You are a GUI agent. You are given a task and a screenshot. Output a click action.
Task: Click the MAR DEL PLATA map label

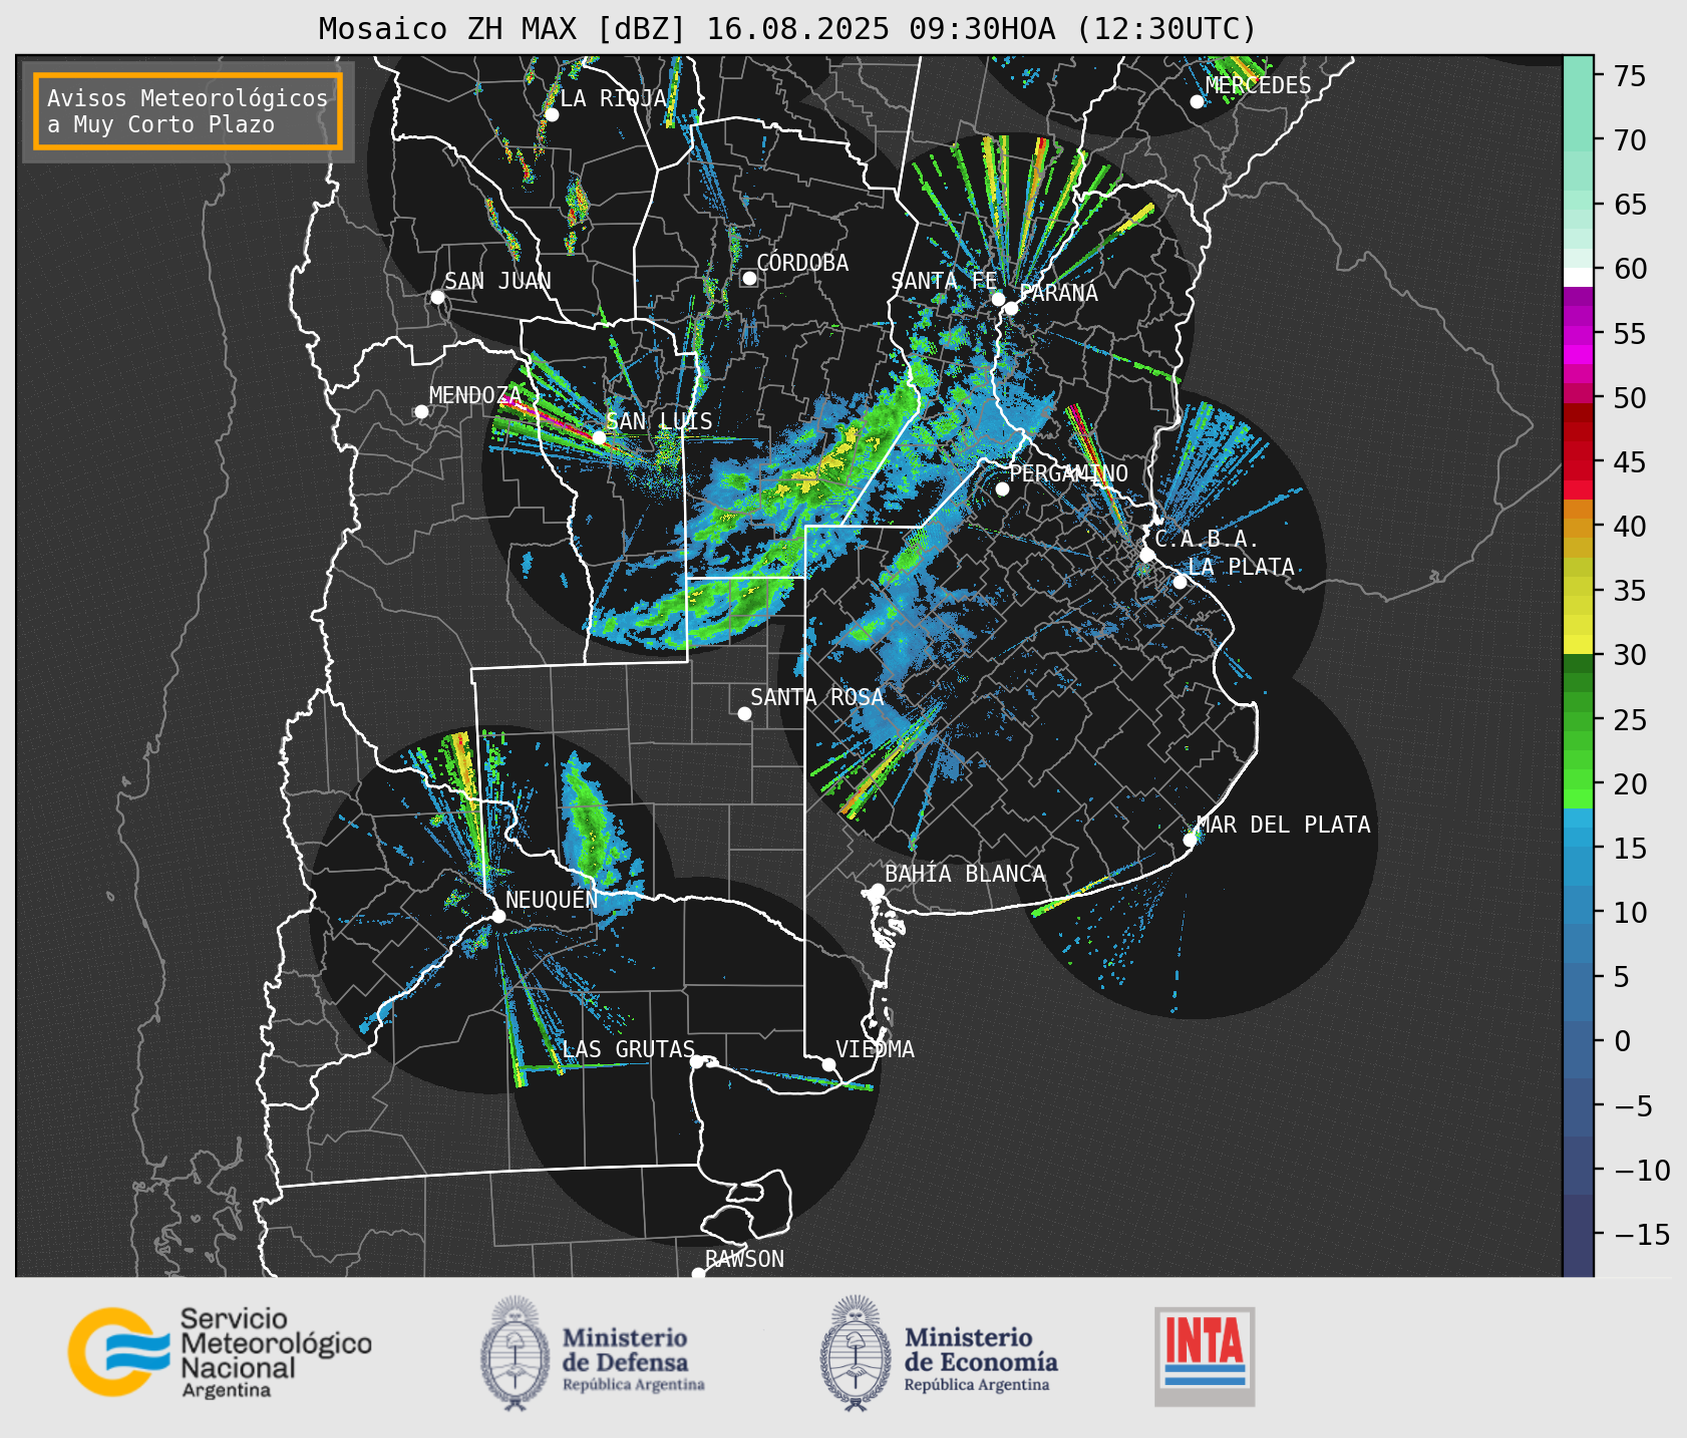[x=1283, y=824]
